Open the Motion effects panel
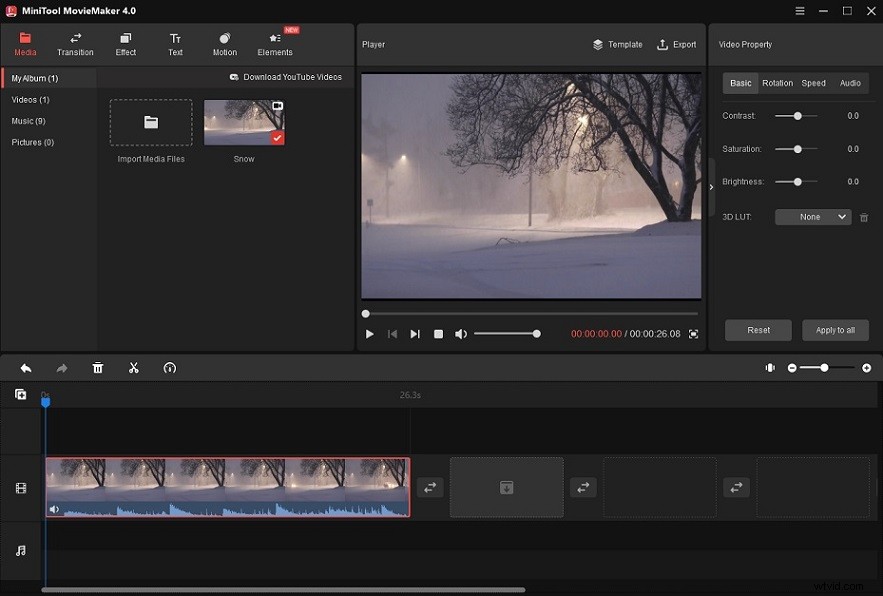This screenshot has height=596, width=883. pos(224,43)
